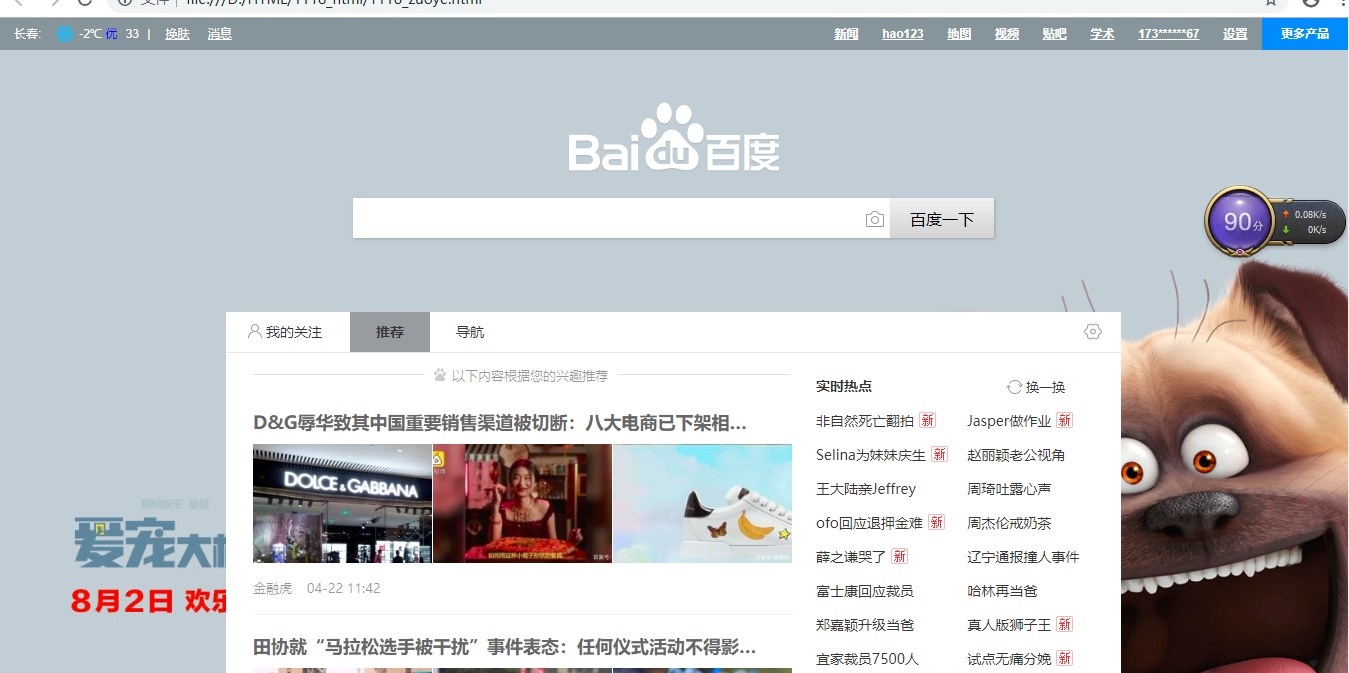Screen dimensions: 1349x673
Task: Open hot topic 郑嘉颖升级当爸
Action: [x=865, y=625]
